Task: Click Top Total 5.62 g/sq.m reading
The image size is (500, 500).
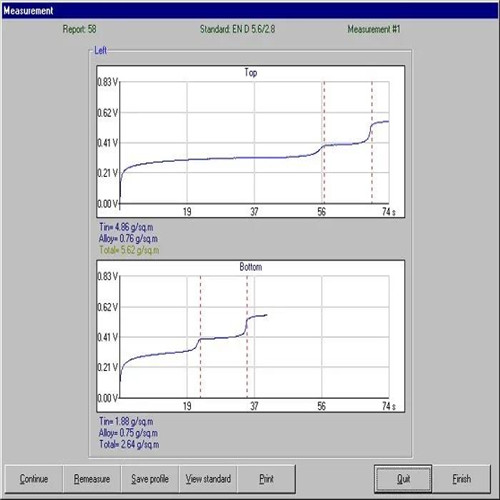Action: tap(129, 250)
